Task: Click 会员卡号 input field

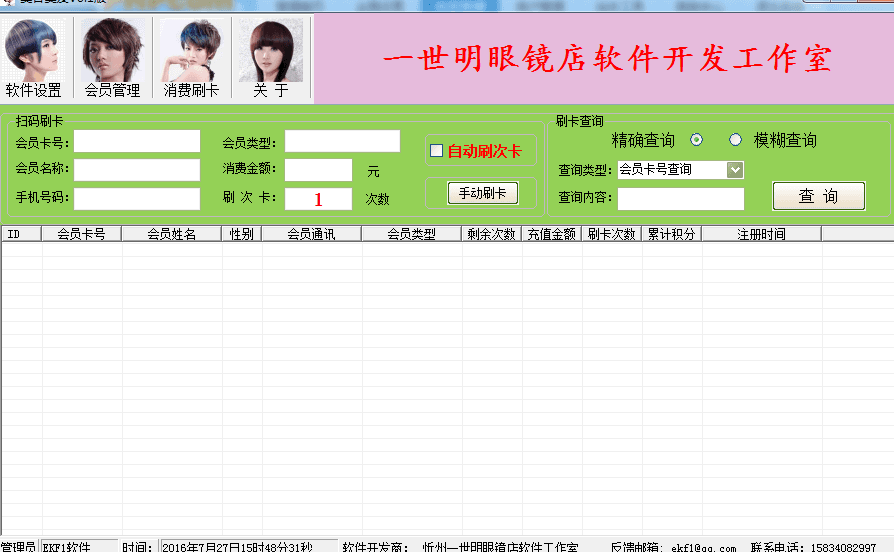Action: (x=136, y=141)
